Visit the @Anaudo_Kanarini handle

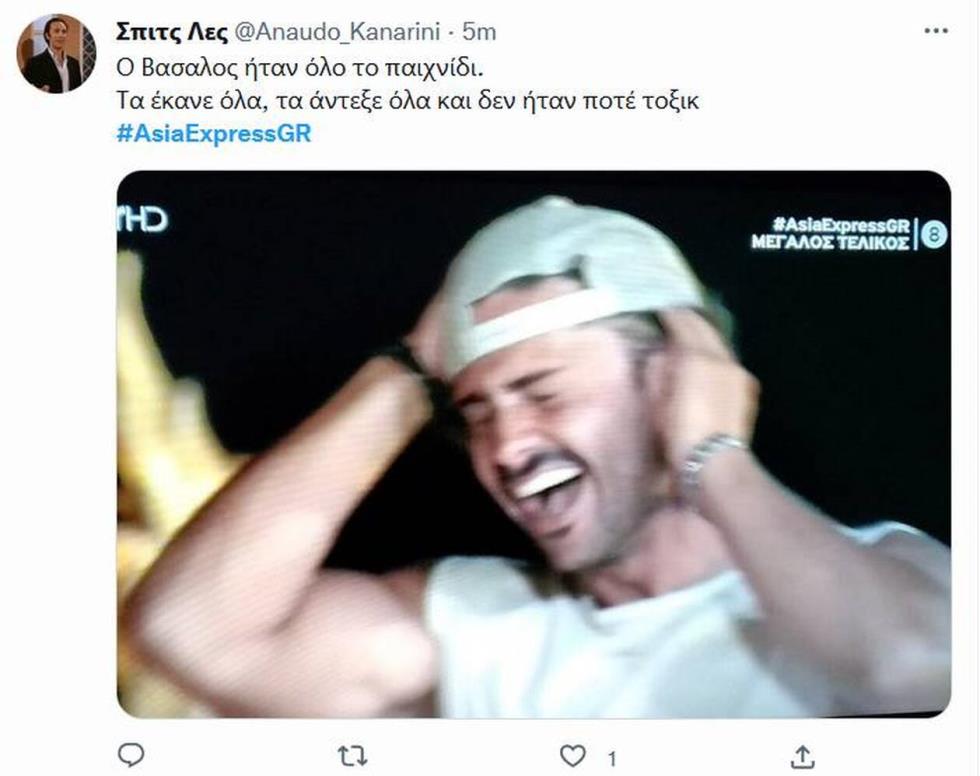click(338, 32)
